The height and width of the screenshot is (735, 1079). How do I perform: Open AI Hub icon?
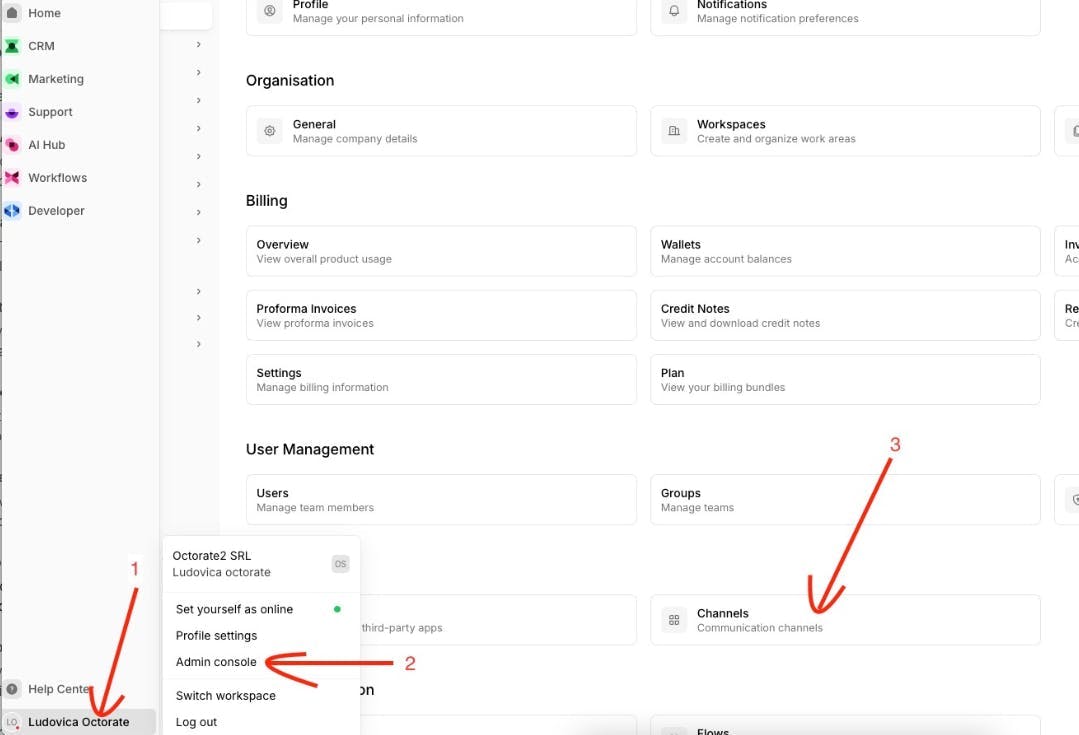tap(12, 145)
